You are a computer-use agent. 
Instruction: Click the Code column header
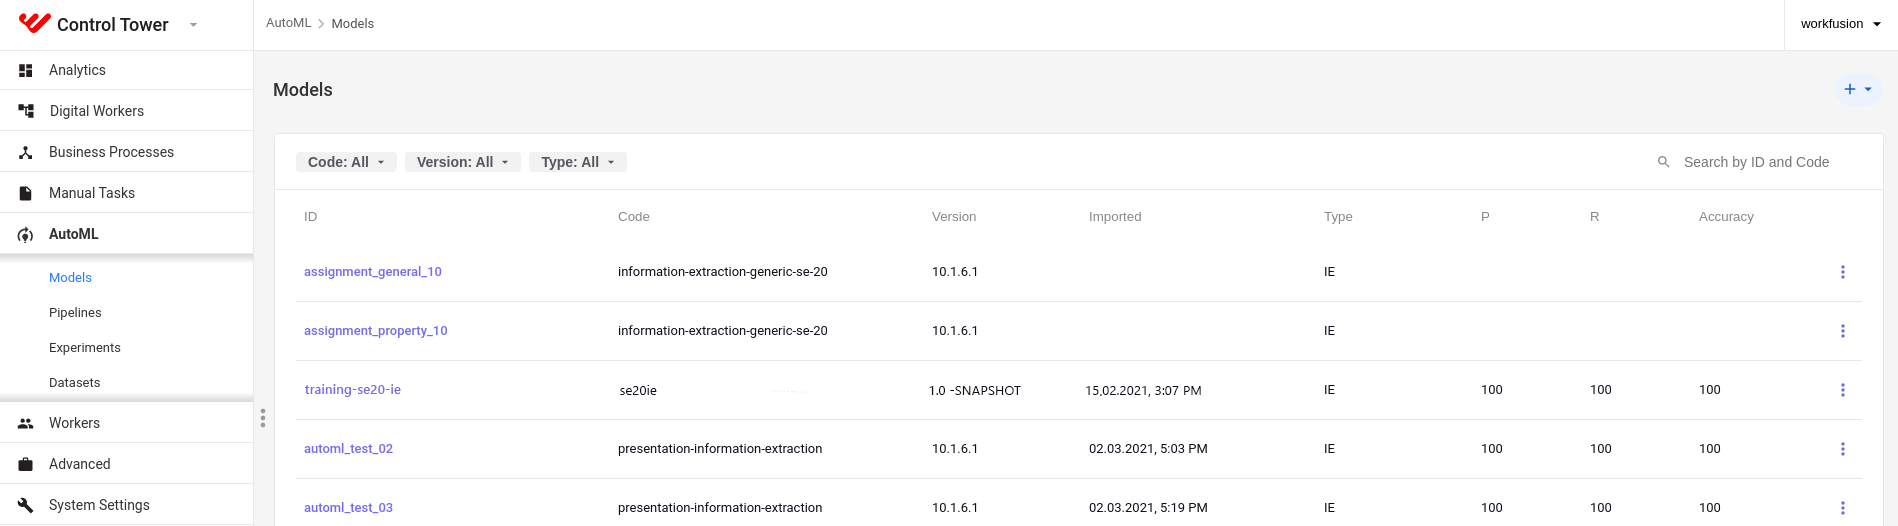coord(634,217)
